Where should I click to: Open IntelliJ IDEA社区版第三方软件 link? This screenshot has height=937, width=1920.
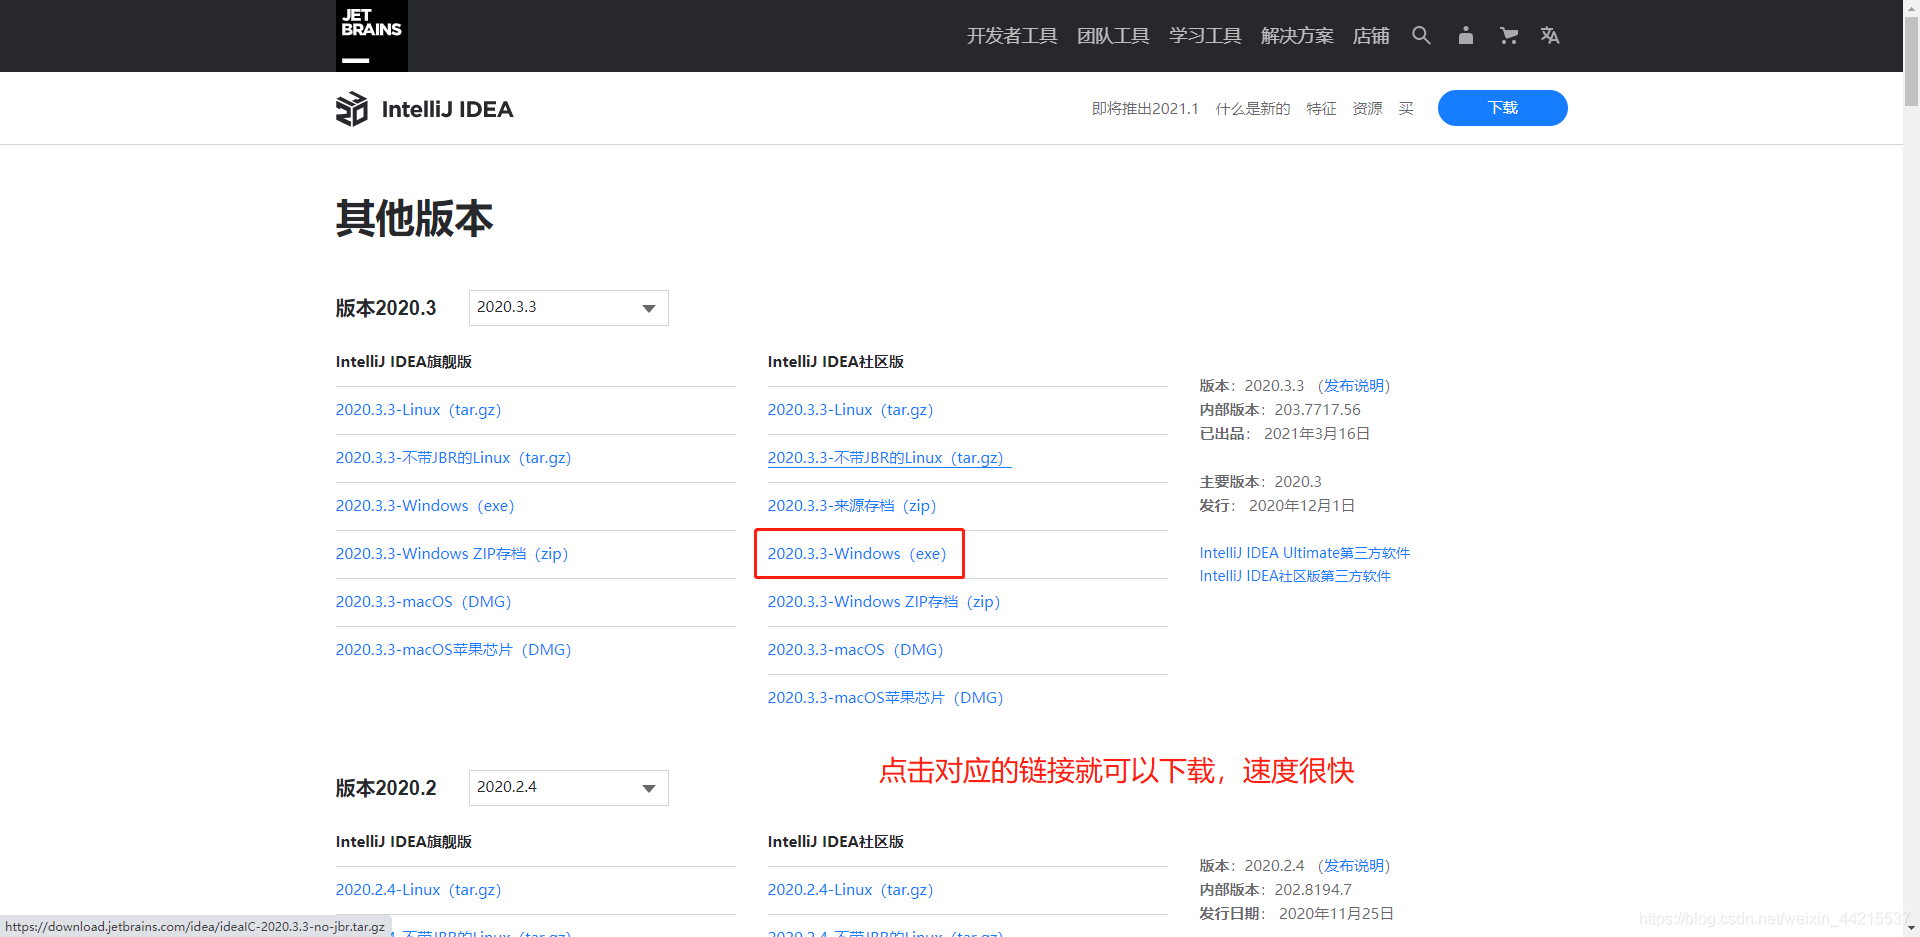point(1295,576)
